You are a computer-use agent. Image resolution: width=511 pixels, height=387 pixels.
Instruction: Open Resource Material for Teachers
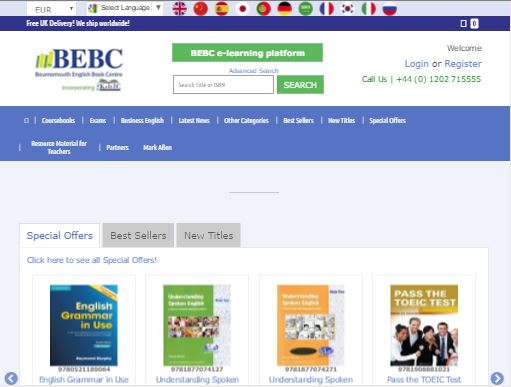[x=59, y=147]
